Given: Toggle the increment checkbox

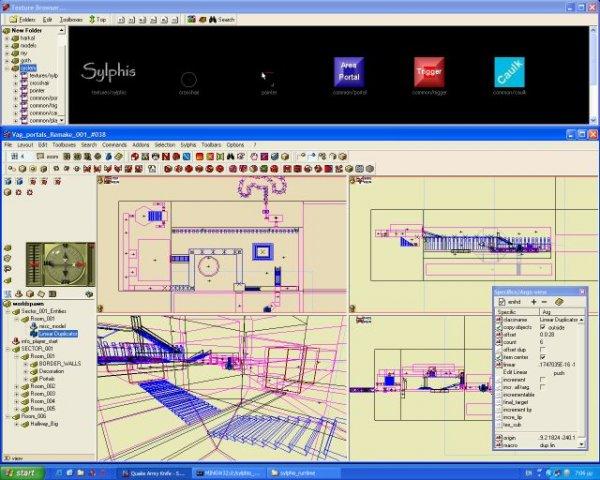Looking at the screenshot, I should click(x=543, y=379).
